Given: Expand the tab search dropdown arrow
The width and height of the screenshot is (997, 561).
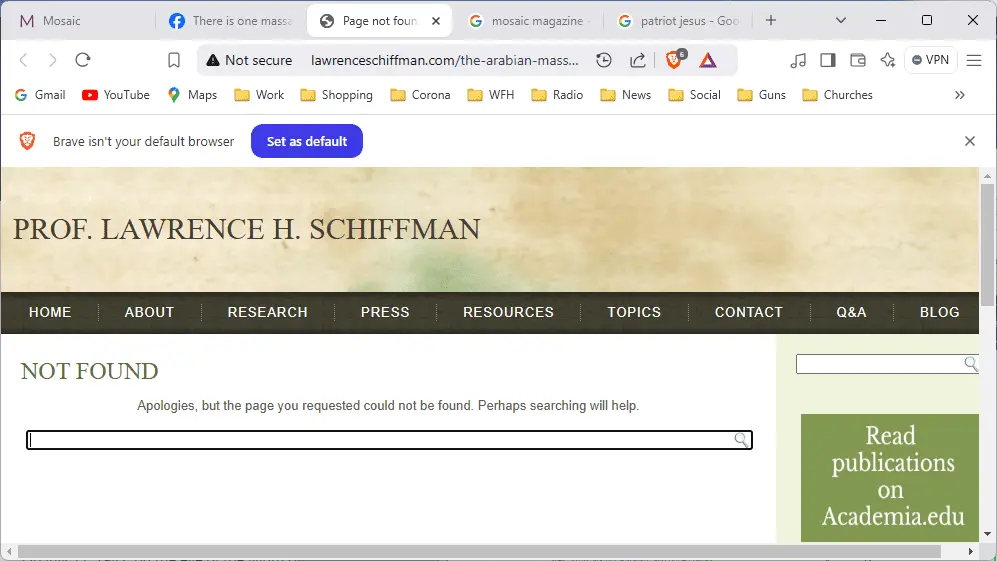Looking at the screenshot, I should [841, 20].
